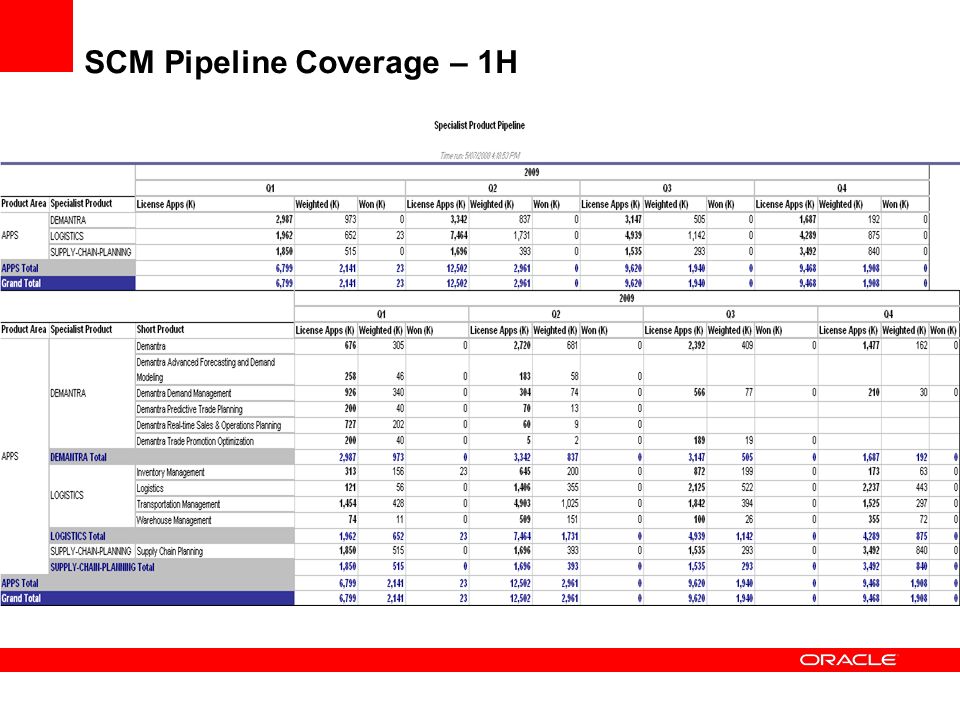Viewport: 960px width, 720px height.
Task: Click value 202 in the Real-time Sales row
Action: tap(398, 424)
